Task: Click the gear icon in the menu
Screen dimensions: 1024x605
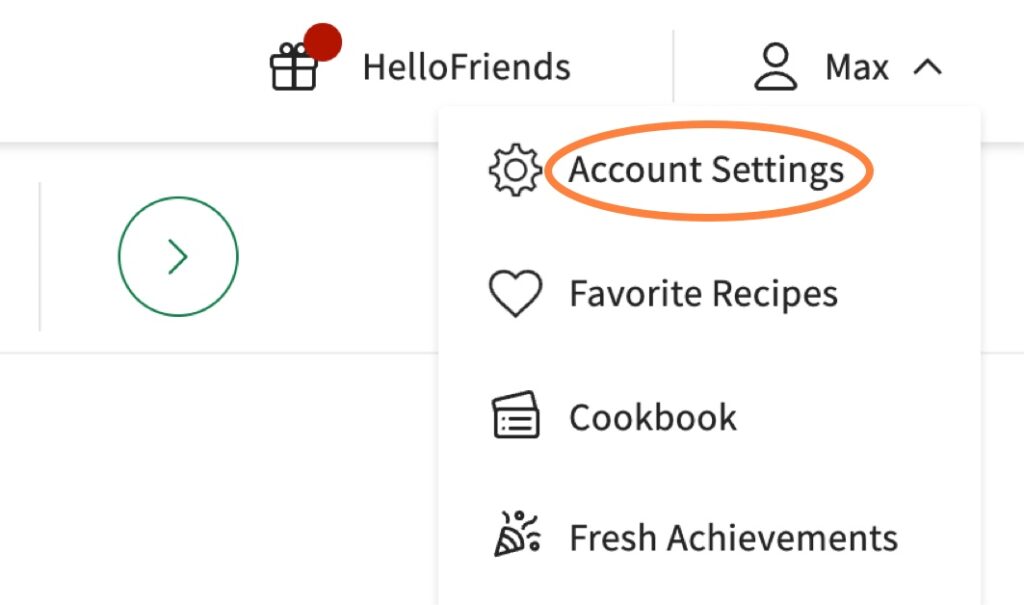Action: coord(514,170)
